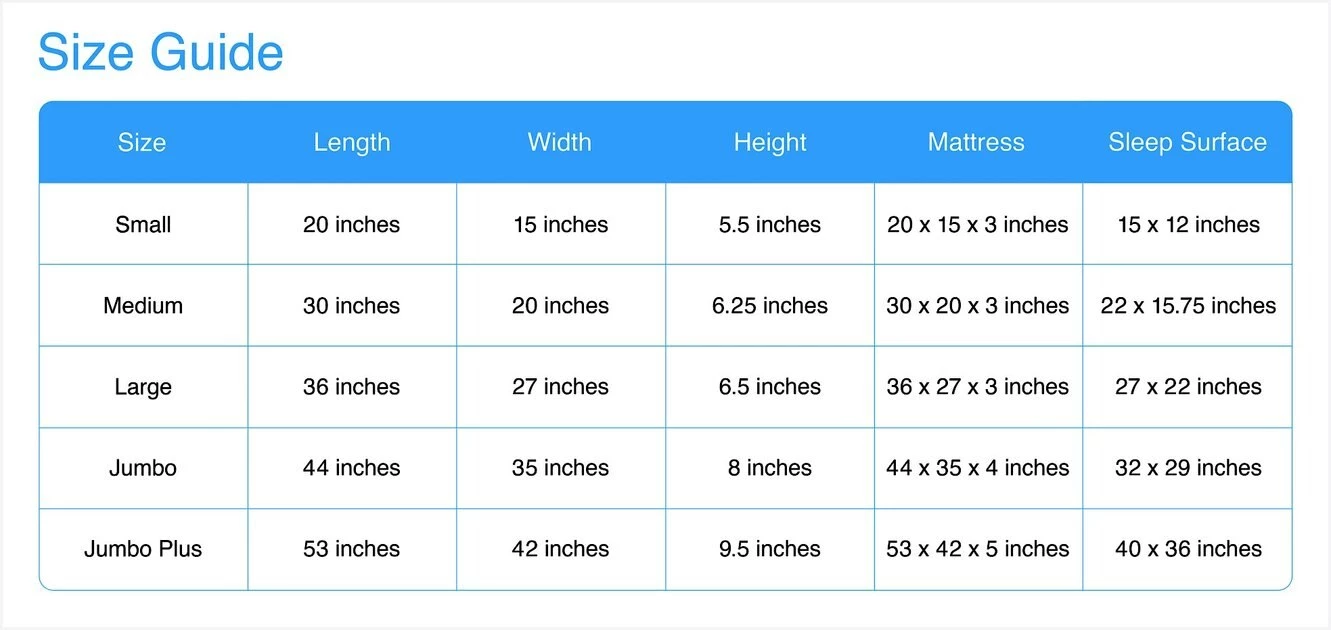Click the Size column header

tap(142, 142)
